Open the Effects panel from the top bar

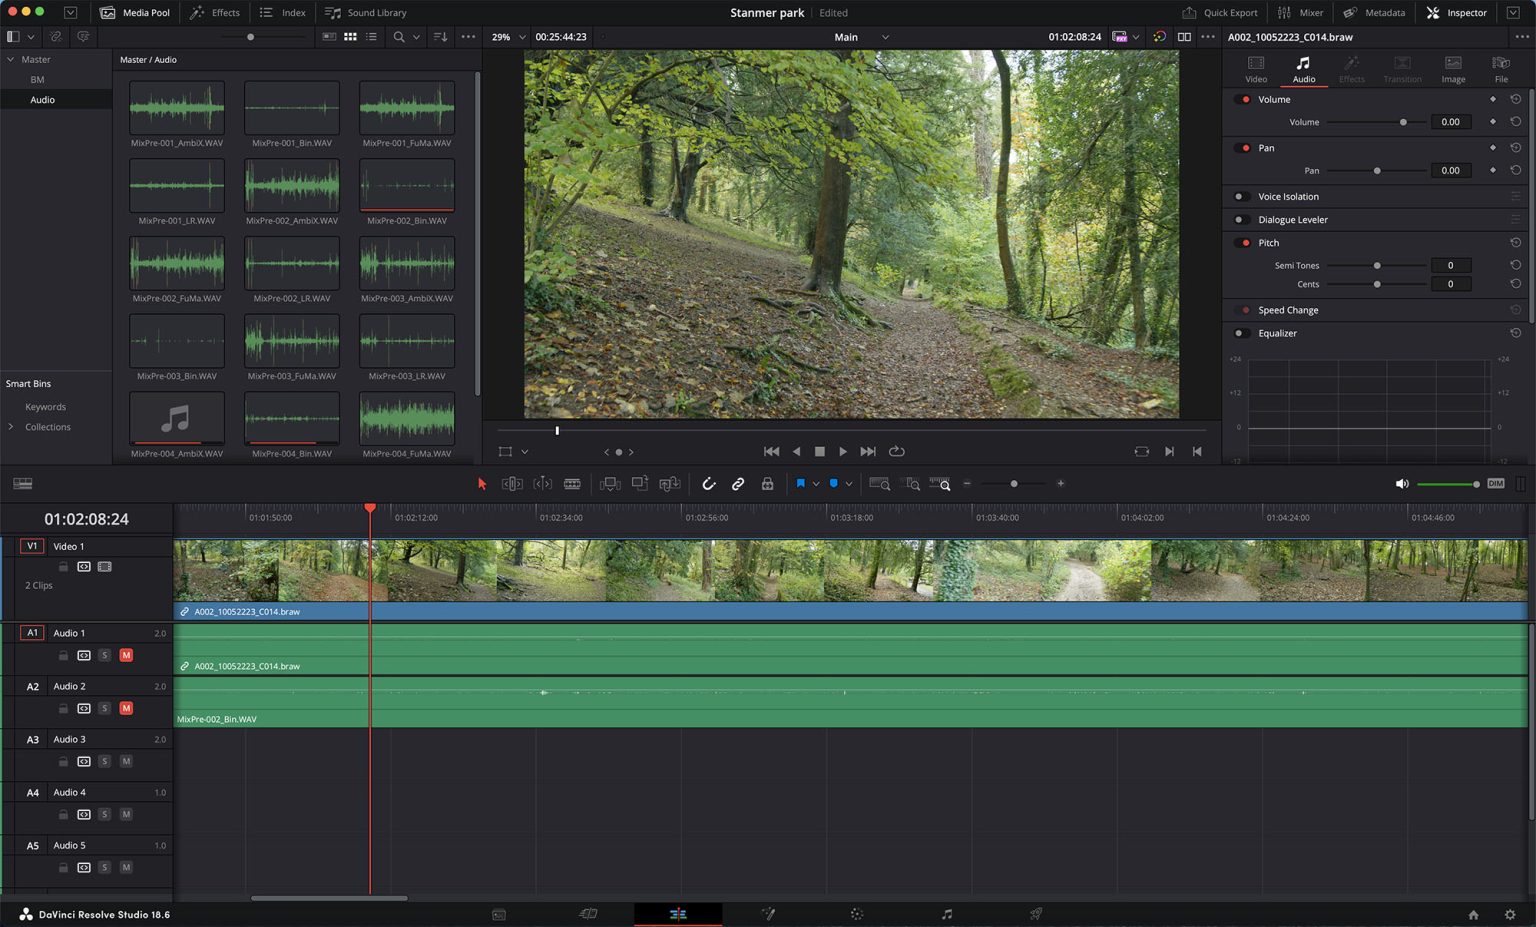click(215, 13)
